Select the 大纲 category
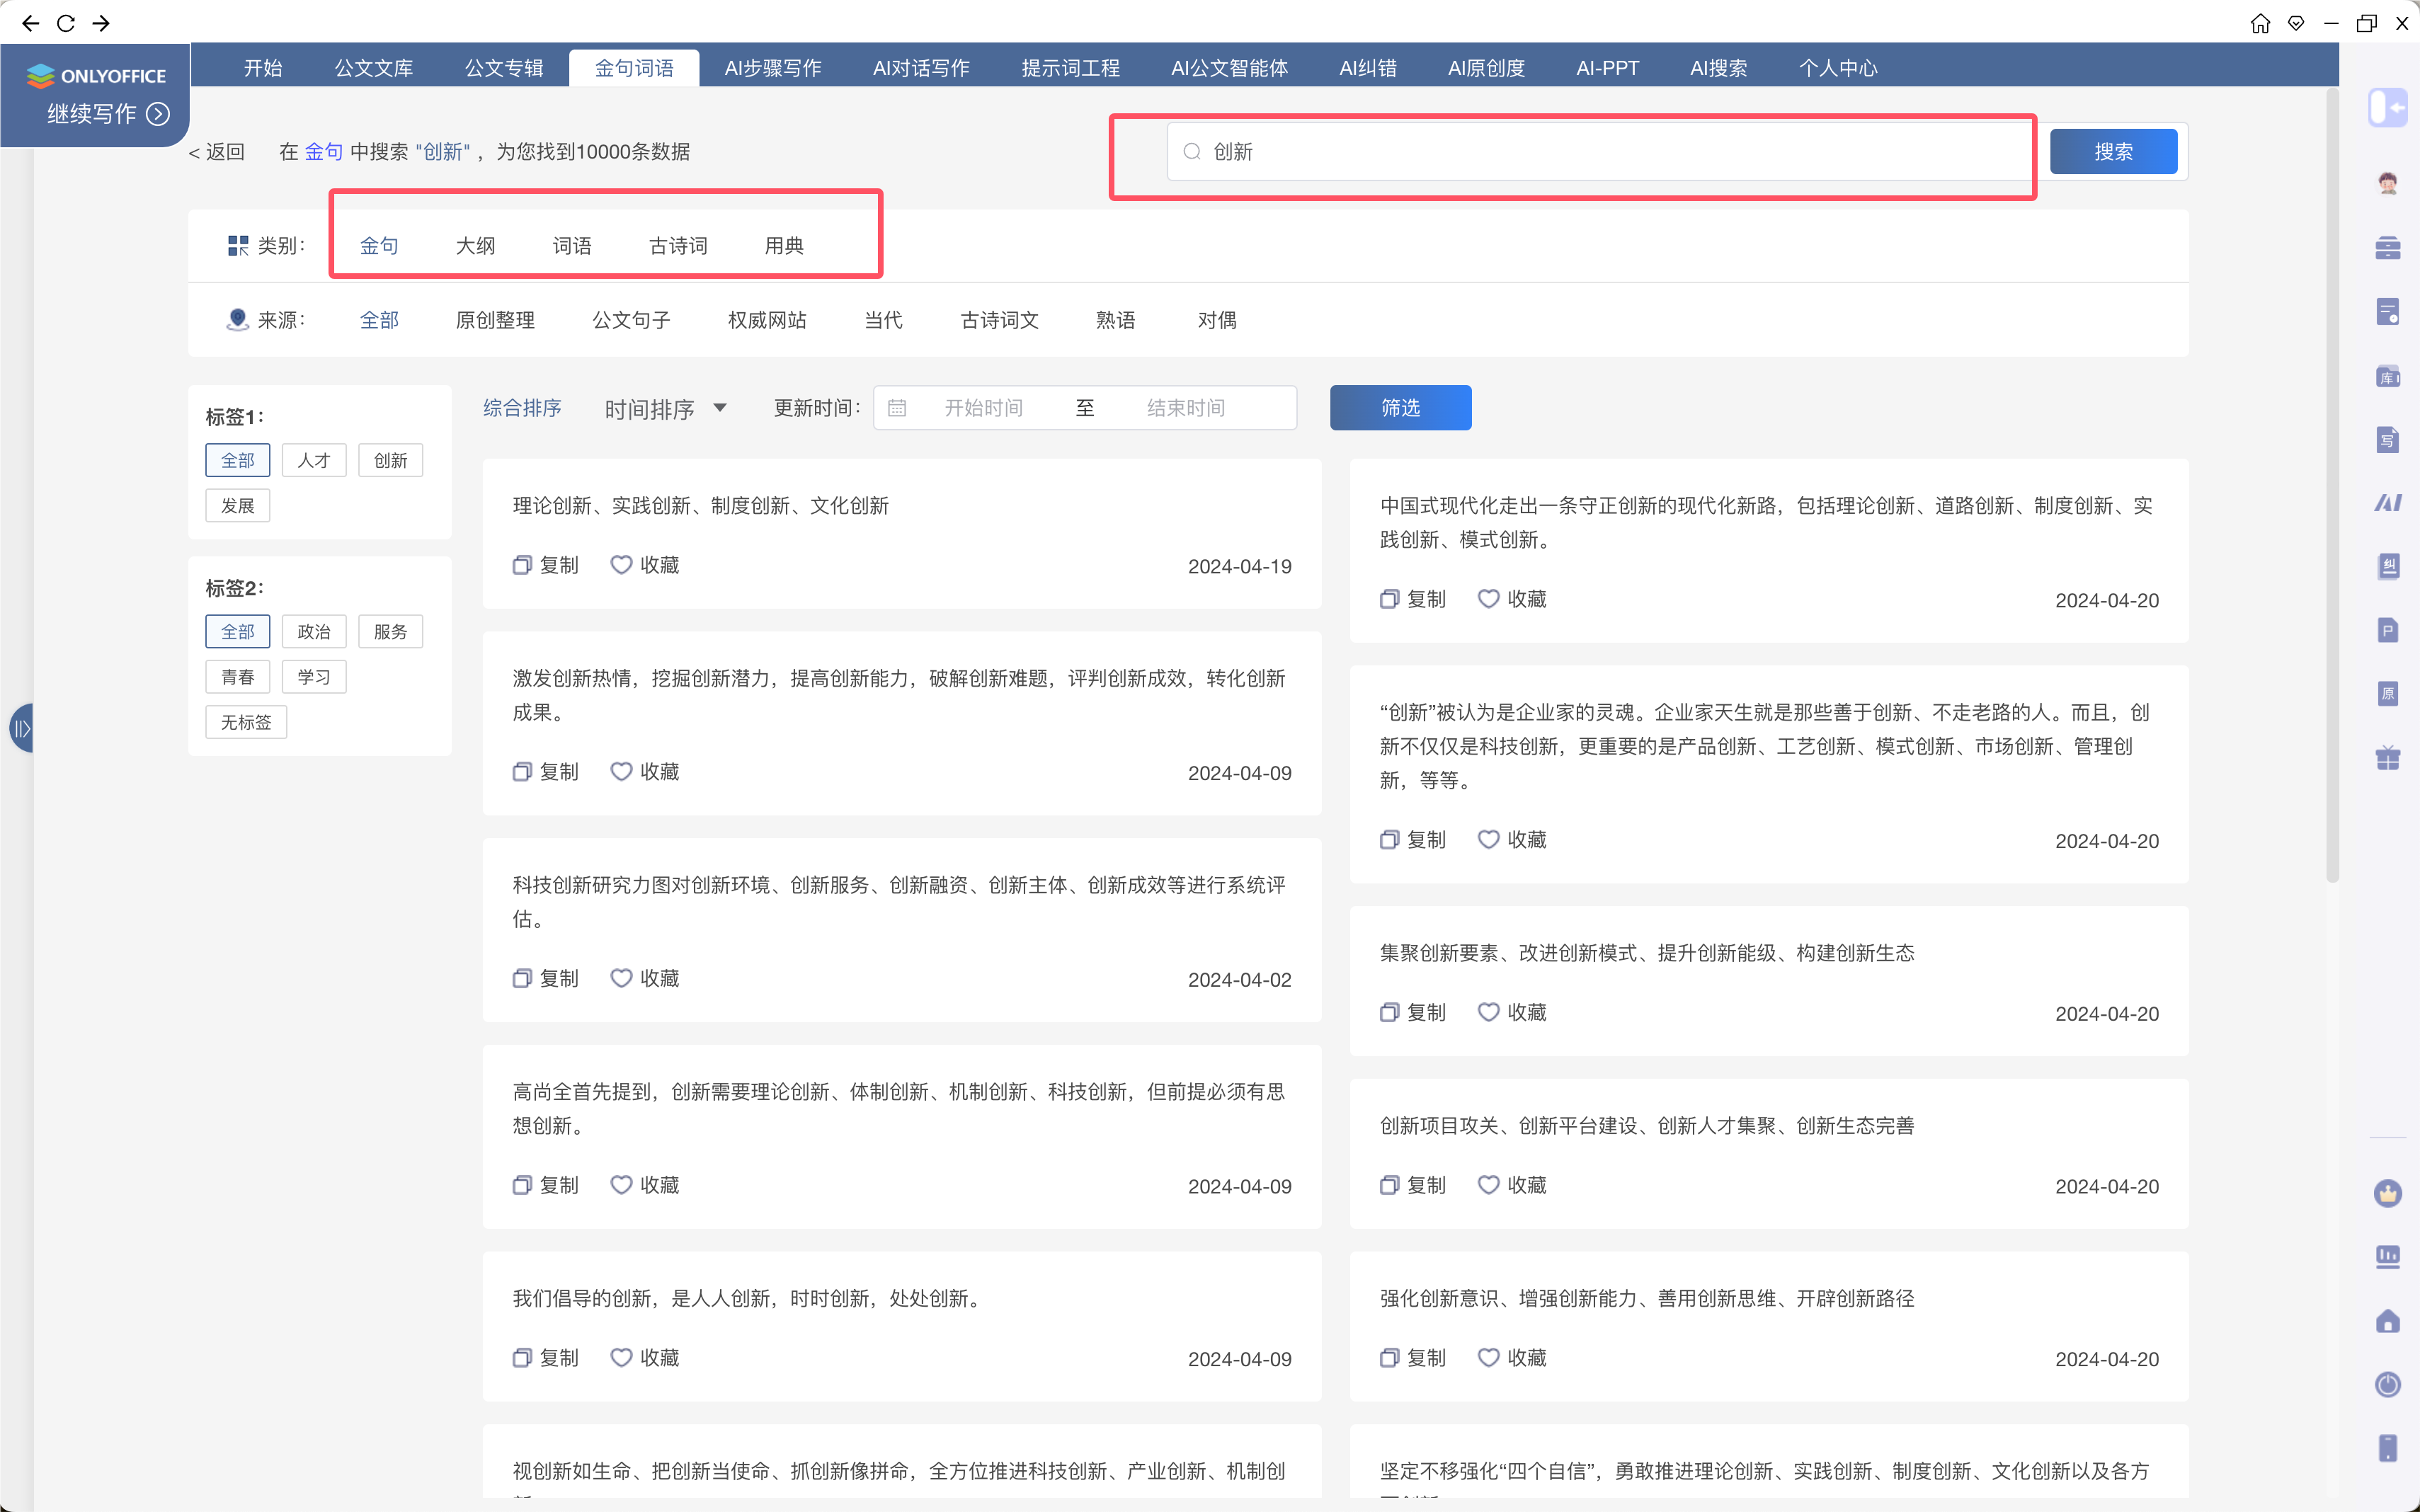This screenshot has height=1512, width=2420. point(476,246)
